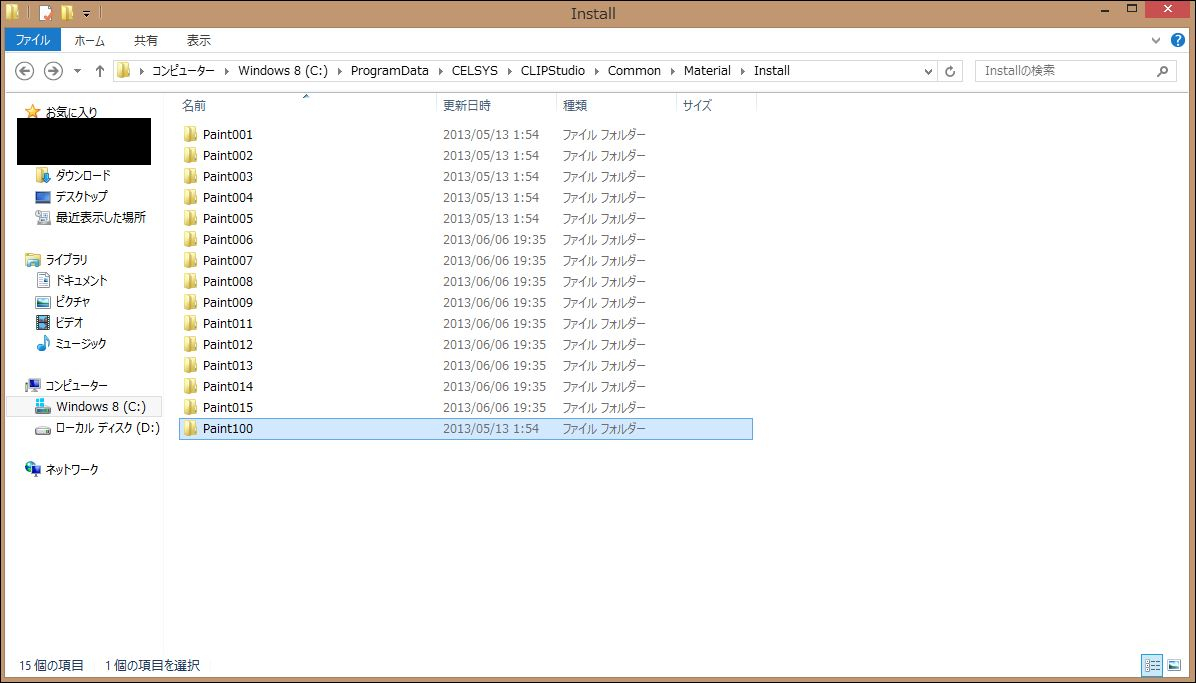Open ドキュメント library
This screenshot has width=1196, height=683.
pyautogui.click(x=82, y=281)
